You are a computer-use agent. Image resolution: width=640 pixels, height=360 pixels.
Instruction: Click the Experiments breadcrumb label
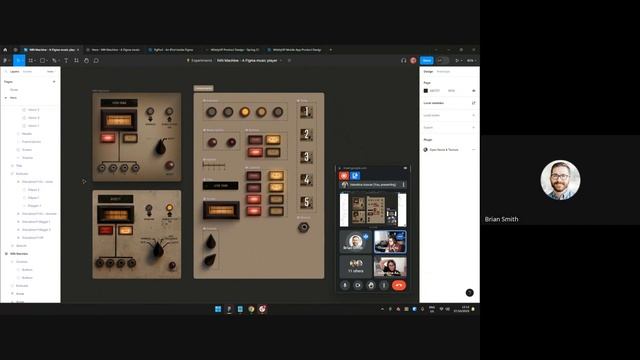(201, 60)
